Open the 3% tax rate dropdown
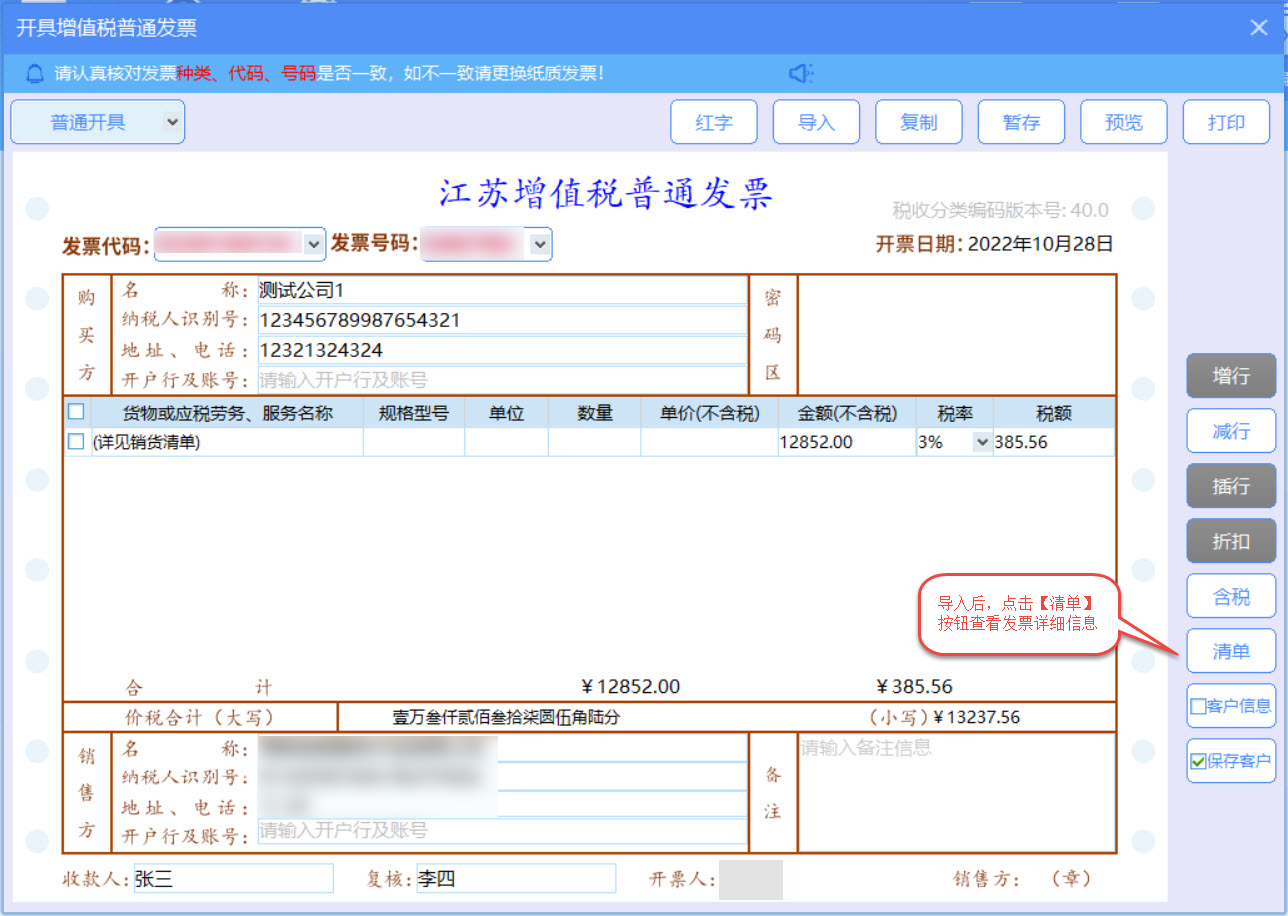1288x916 pixels. tap(981, 442)
